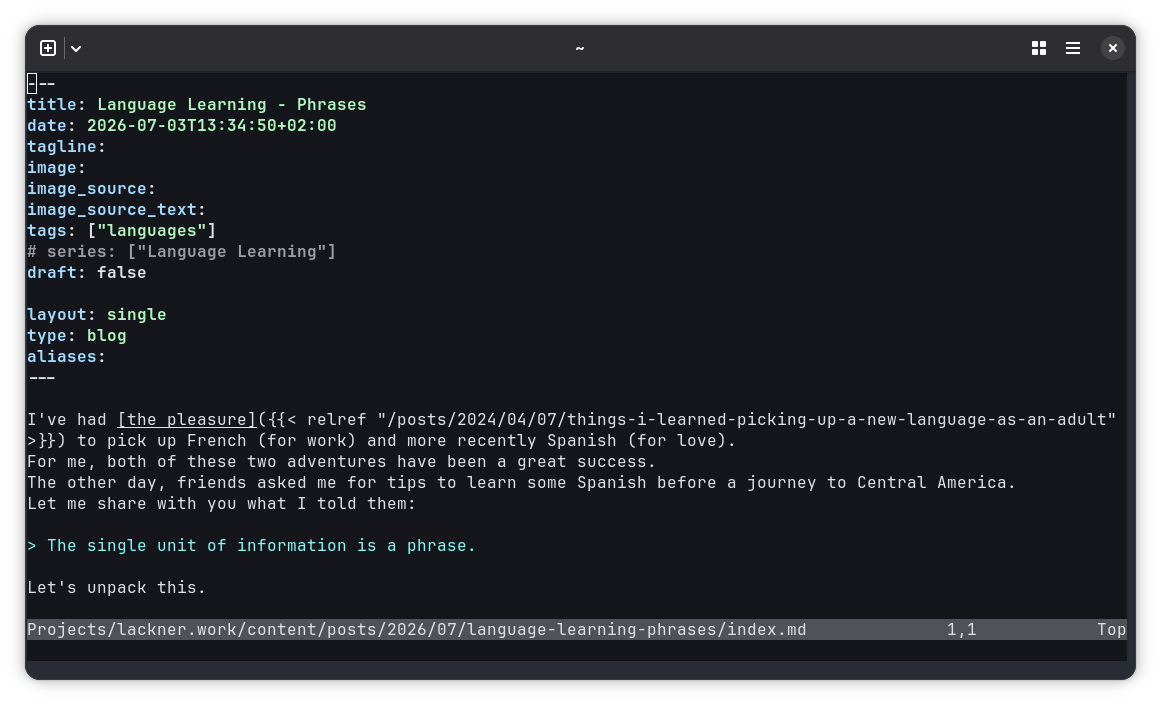Click the date value 2026-07-03T13:34:50+02:00
The image size is (1161, 705).
pos(212,126)
